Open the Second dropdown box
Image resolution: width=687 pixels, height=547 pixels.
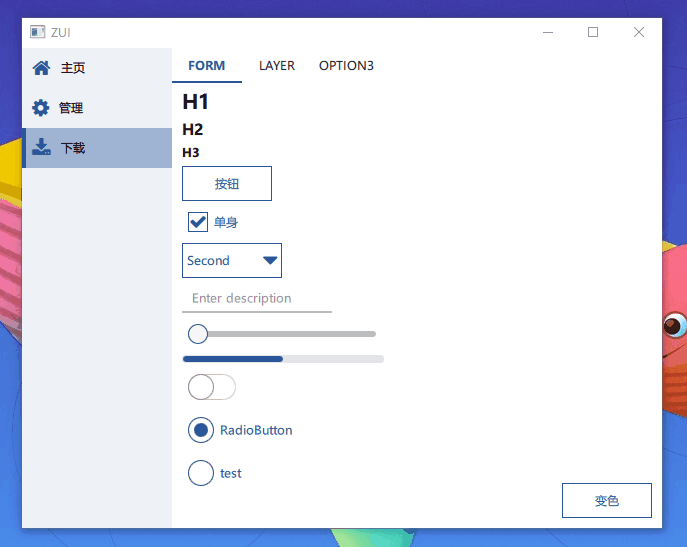coord(232,260)
